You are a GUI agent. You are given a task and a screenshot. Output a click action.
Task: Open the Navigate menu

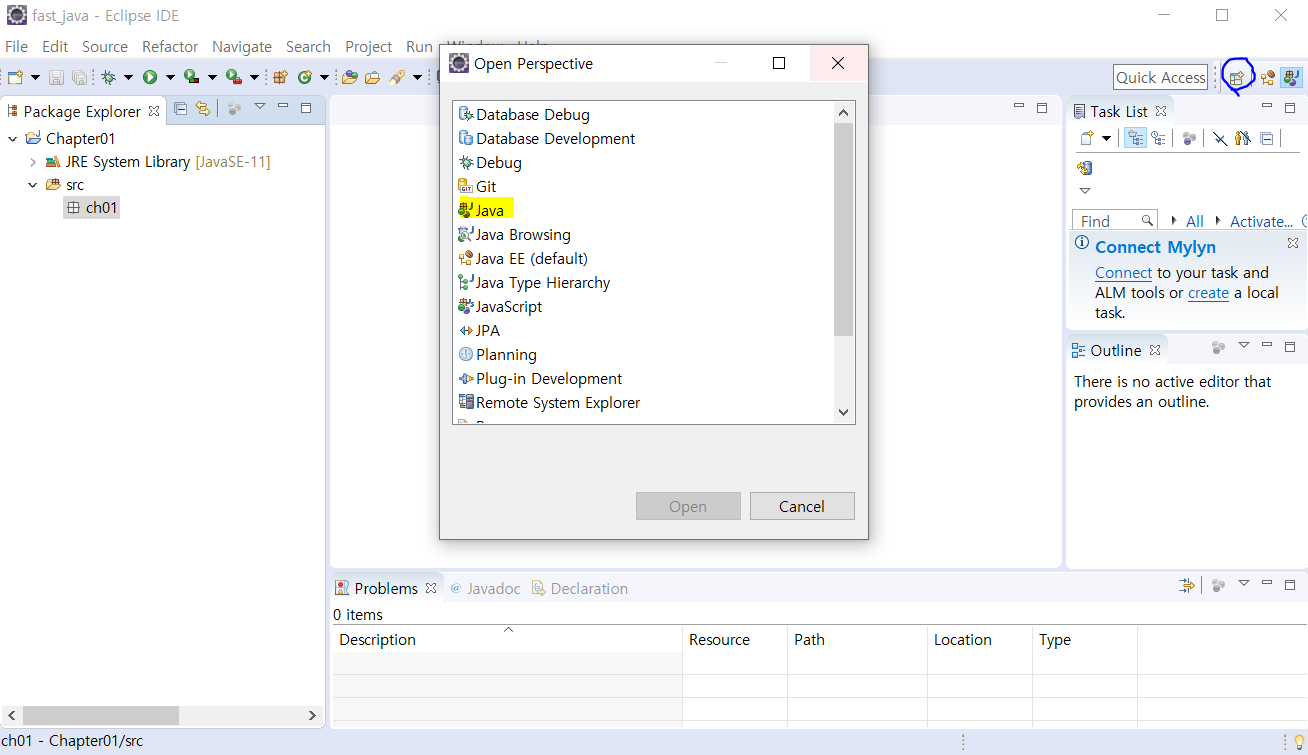[x=242, y=46]
